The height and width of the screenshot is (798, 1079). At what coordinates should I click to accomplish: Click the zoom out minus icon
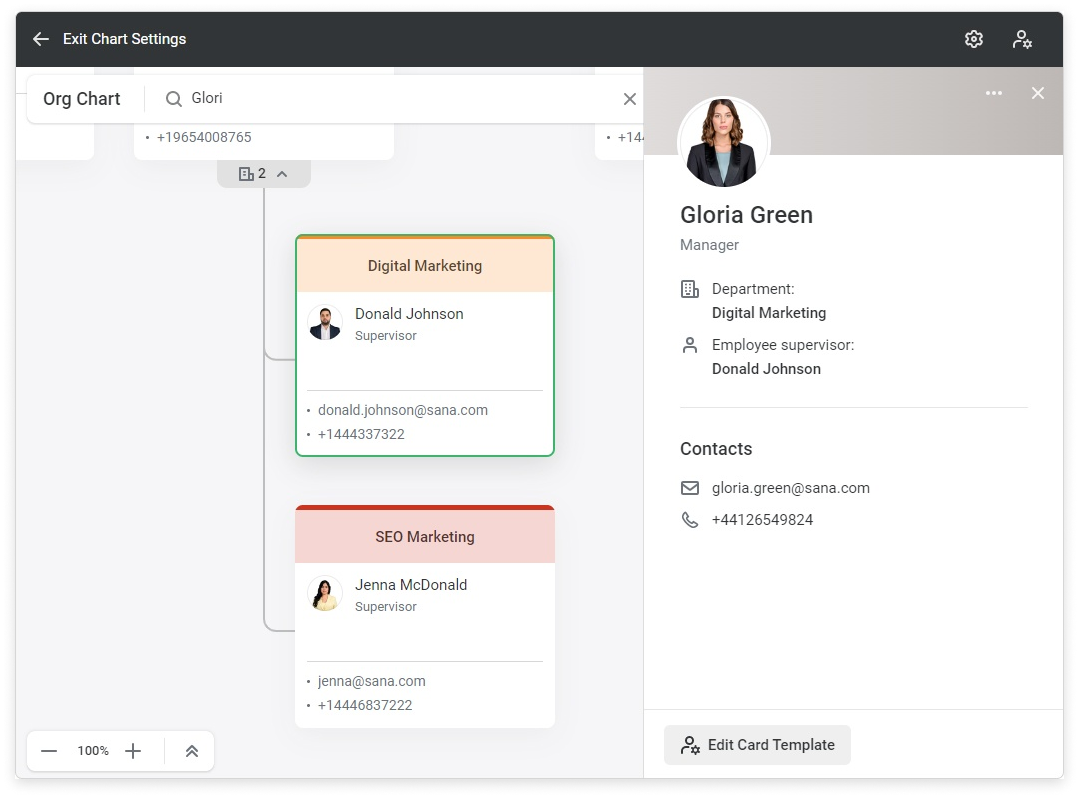pos(49,751)
